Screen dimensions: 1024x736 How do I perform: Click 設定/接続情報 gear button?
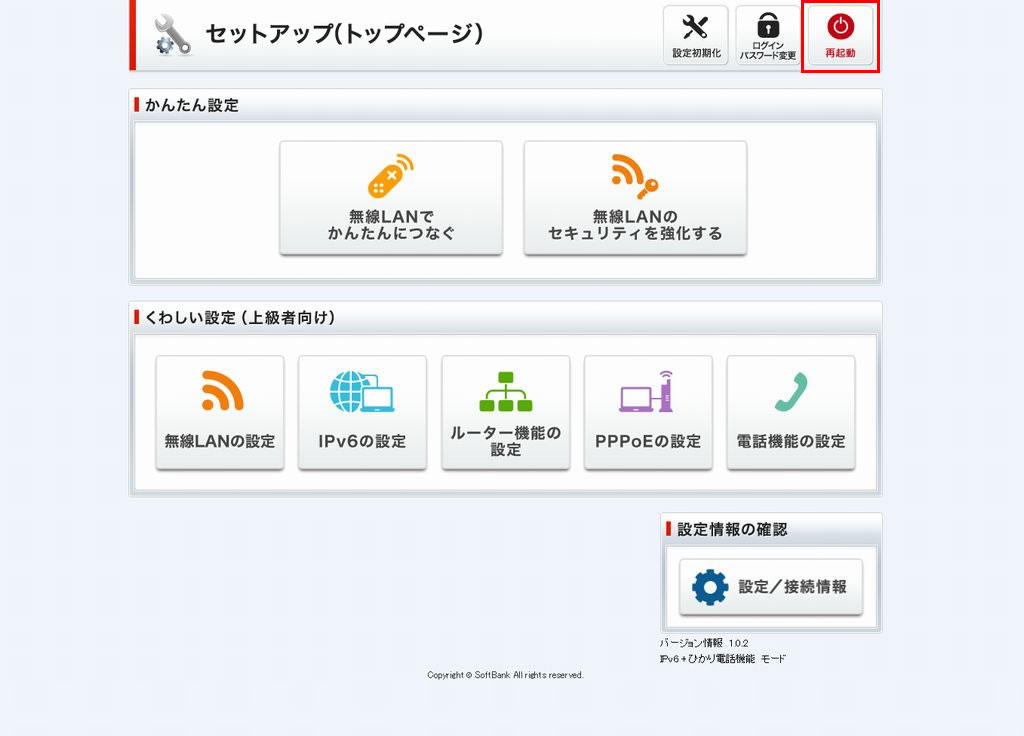pos(771,586)
